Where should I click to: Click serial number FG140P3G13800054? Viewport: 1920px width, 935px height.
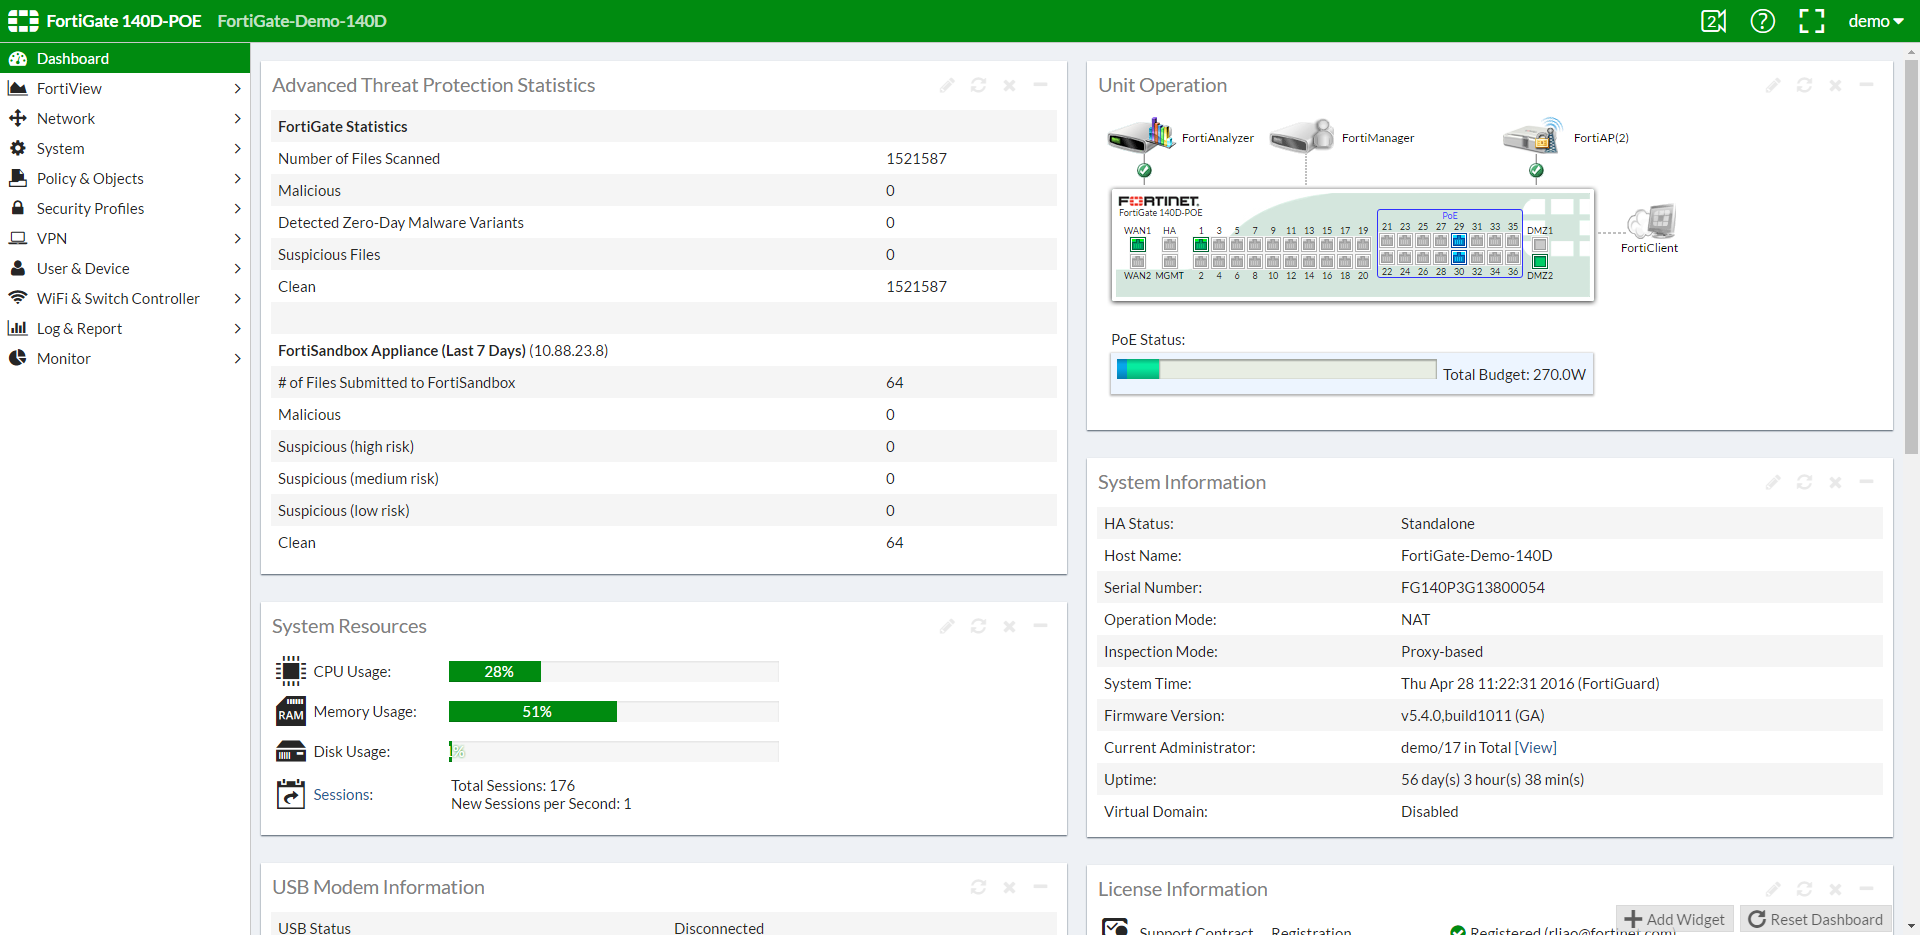1473,588
